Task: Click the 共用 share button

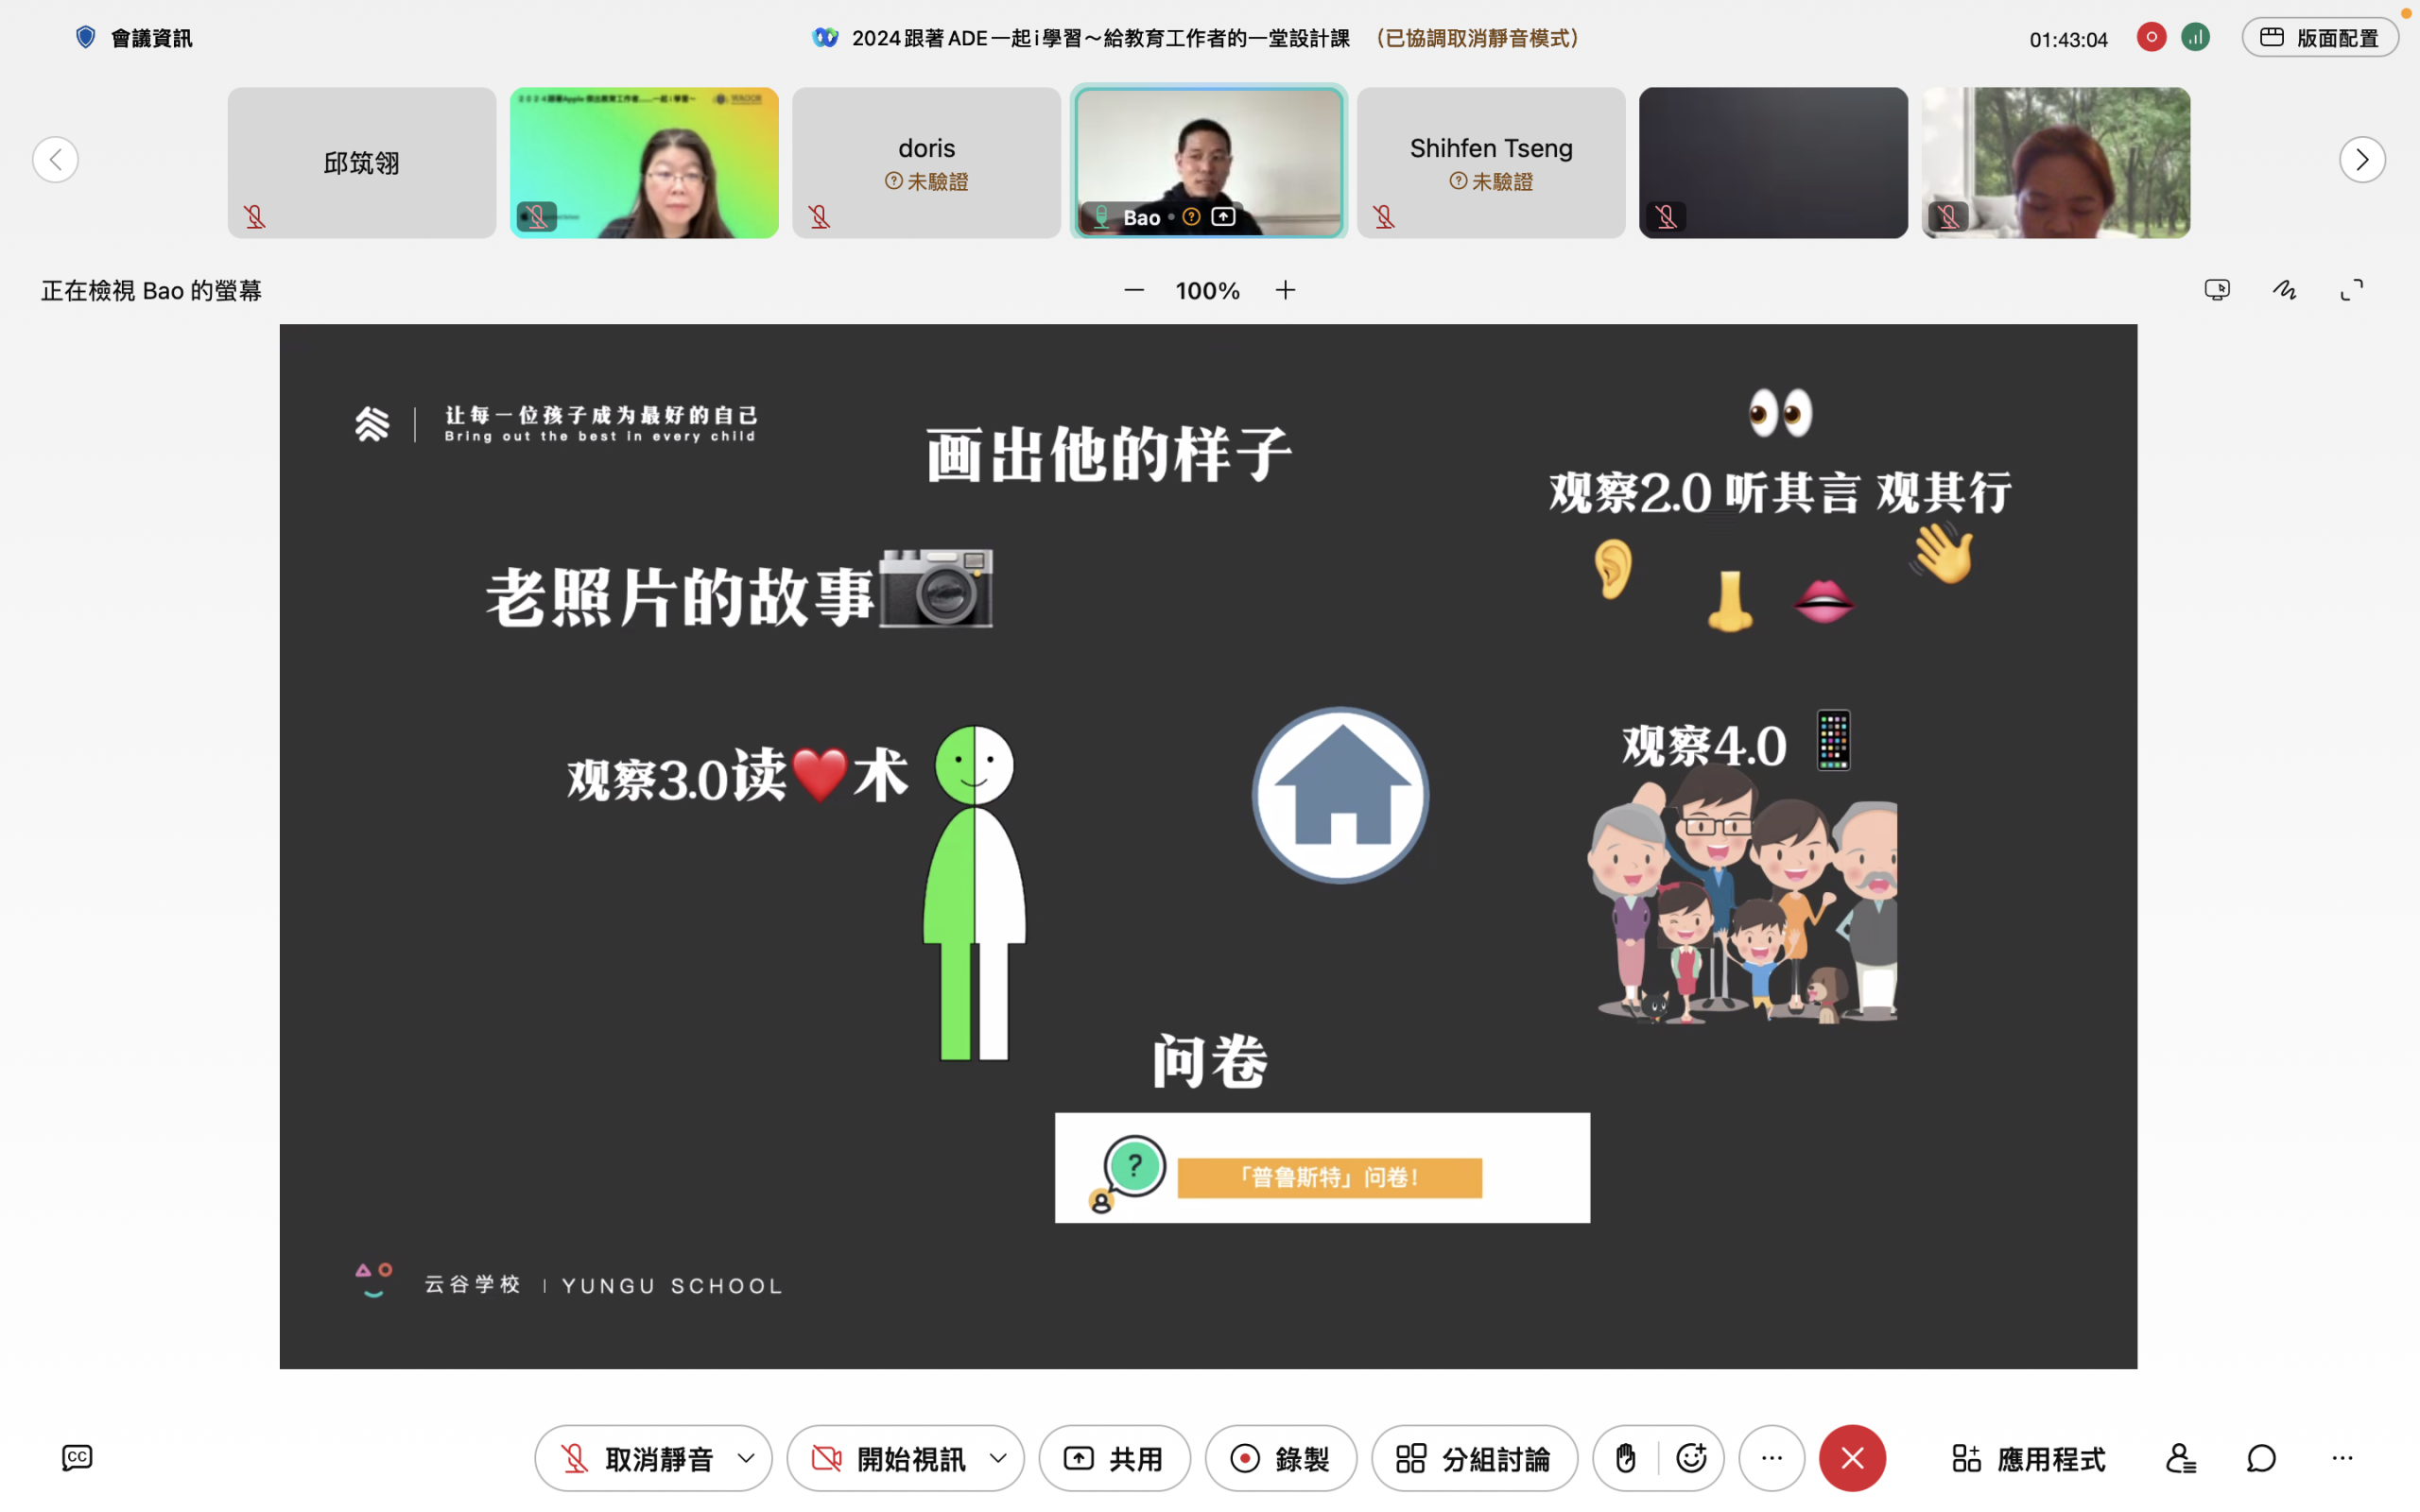Action: coord(1114,1458)
